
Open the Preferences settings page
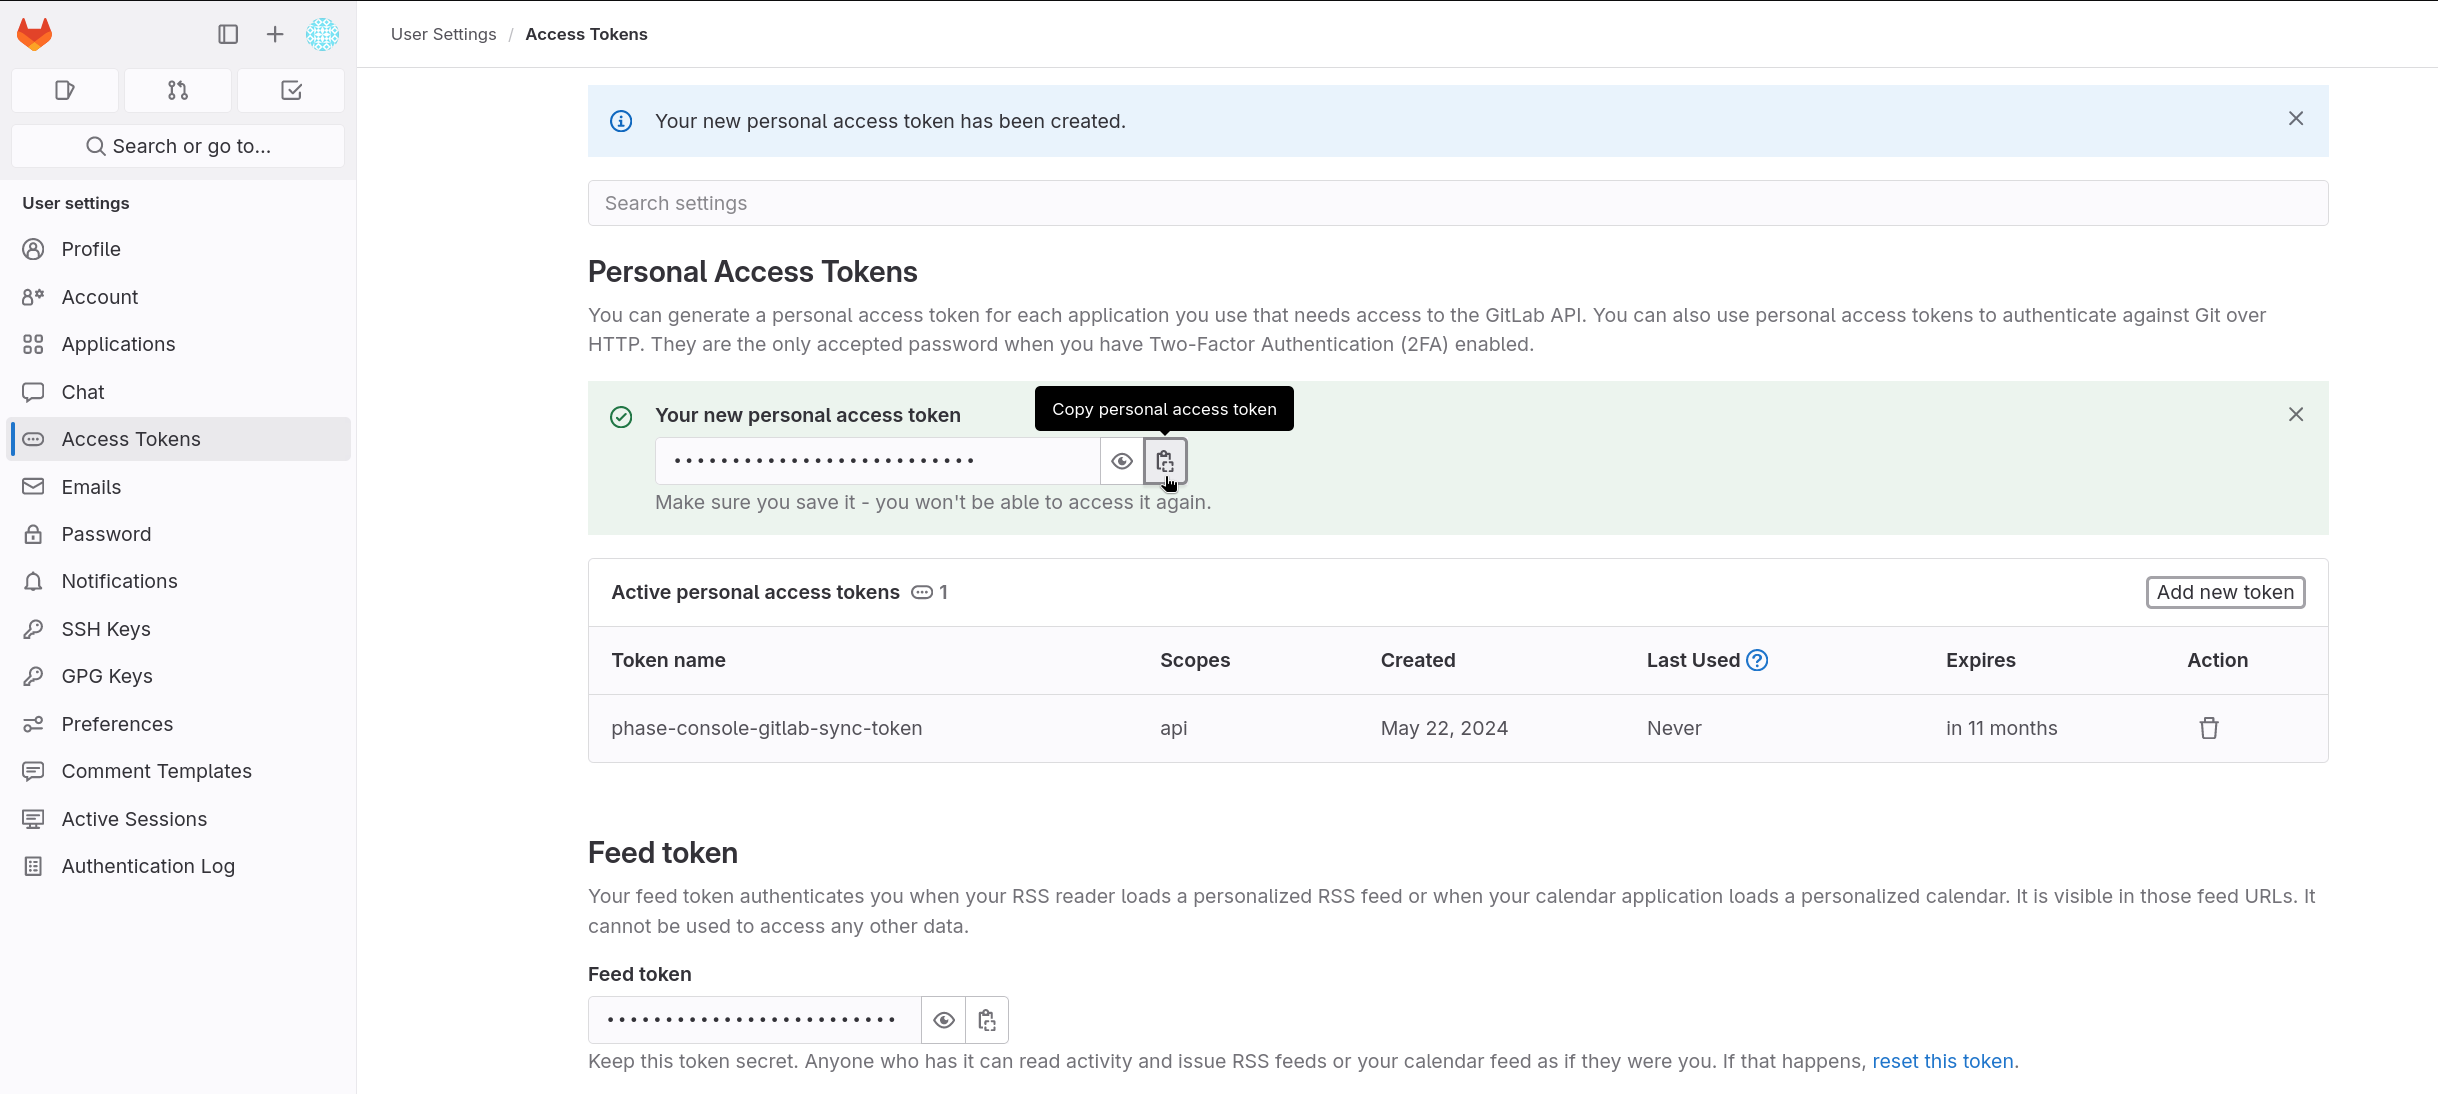pos(116,723)
